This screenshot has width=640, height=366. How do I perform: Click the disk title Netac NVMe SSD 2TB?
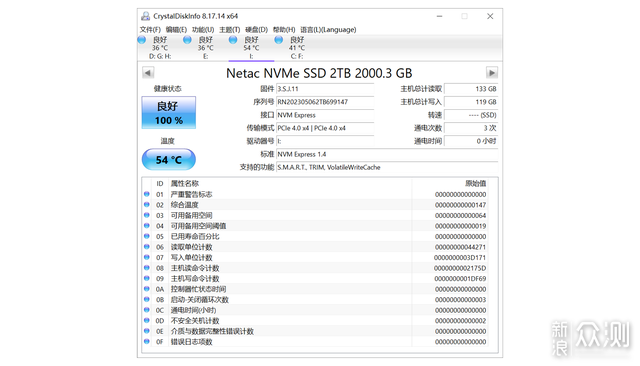319,73
